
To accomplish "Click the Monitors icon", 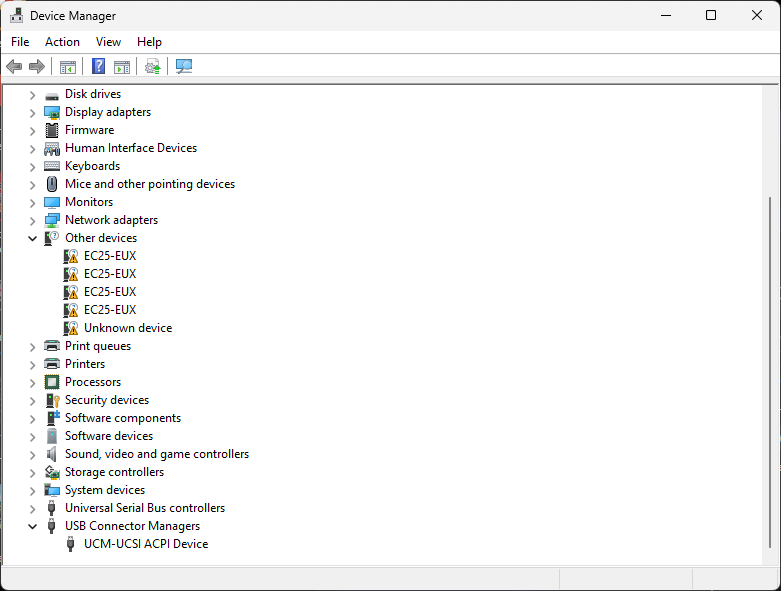I will point(52,202).
